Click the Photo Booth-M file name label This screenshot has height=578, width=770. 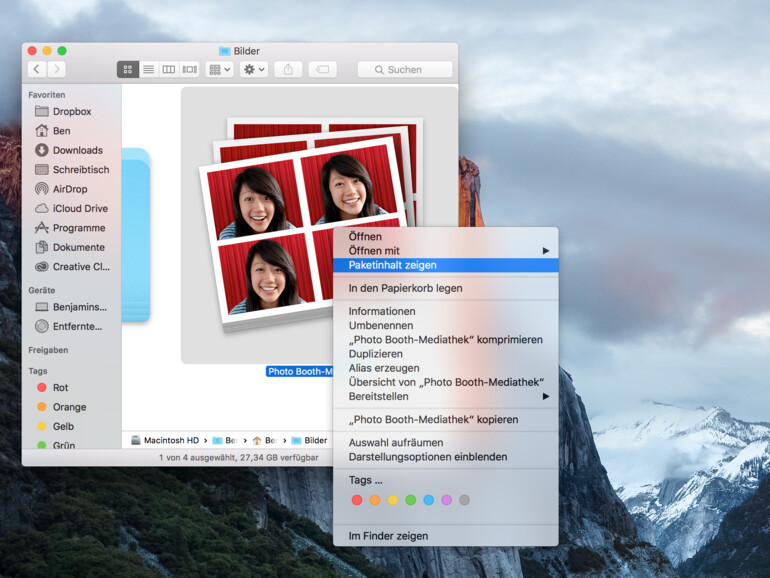pyautogui.click(x=300, y=372)
